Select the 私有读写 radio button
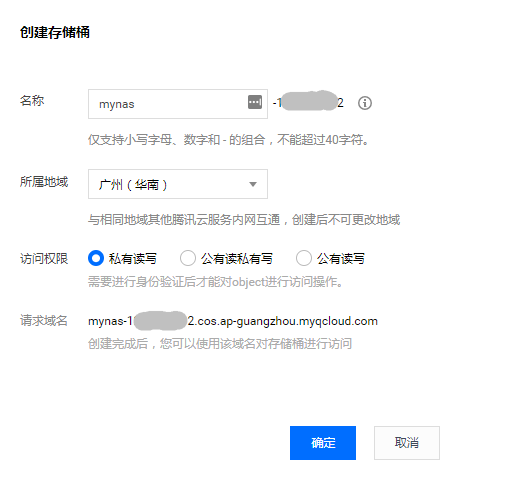 pyautogui.click(x=96, y=258)
